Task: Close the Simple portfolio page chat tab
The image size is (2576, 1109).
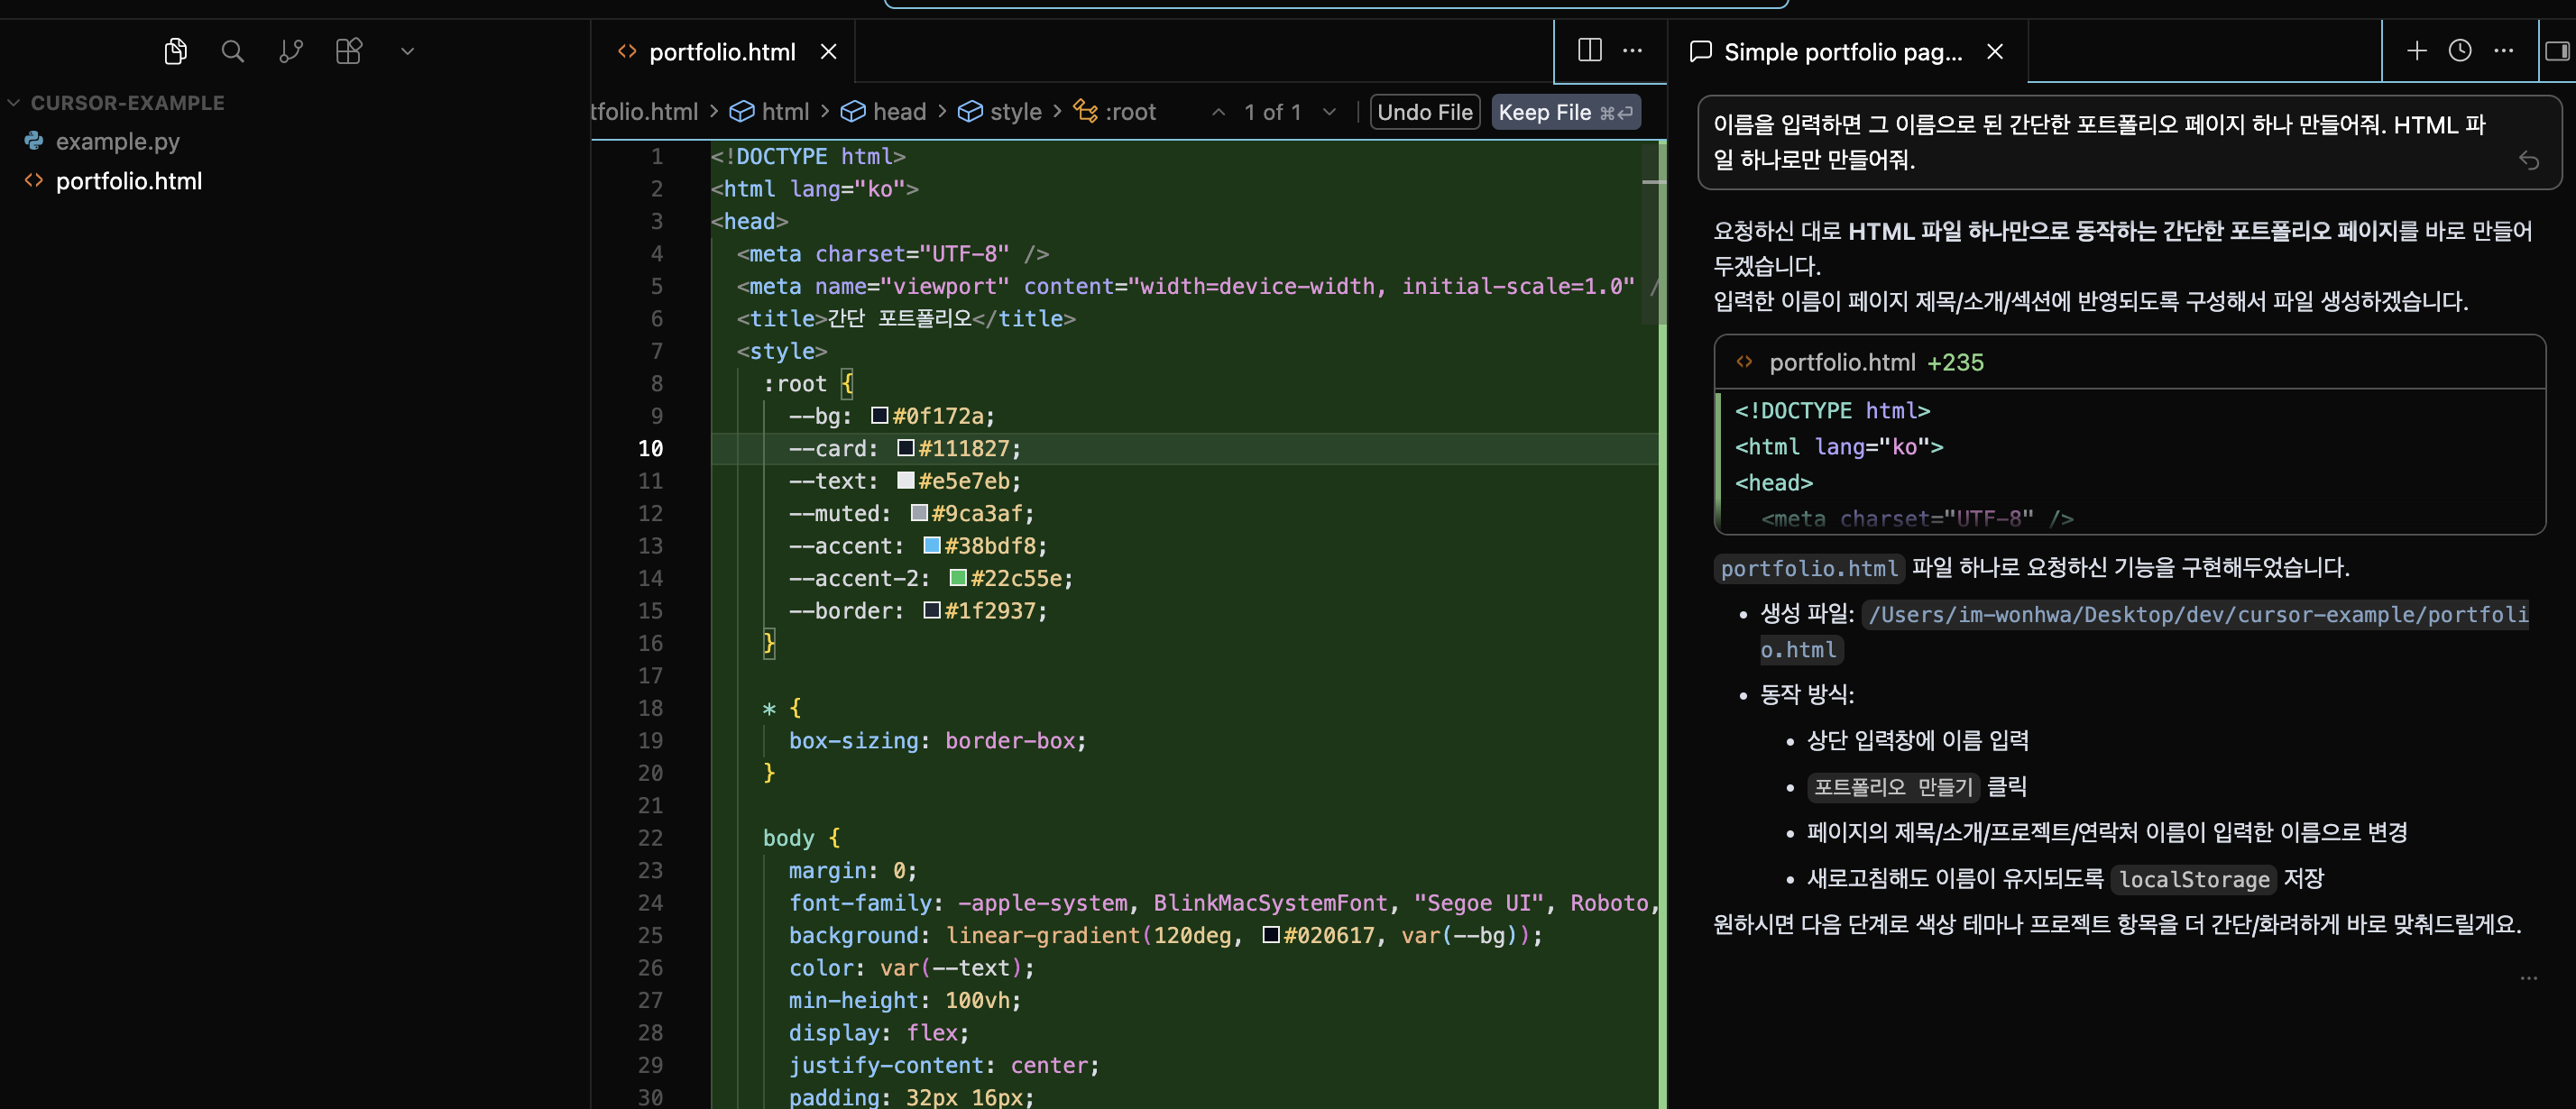Action: (1995, 52)
